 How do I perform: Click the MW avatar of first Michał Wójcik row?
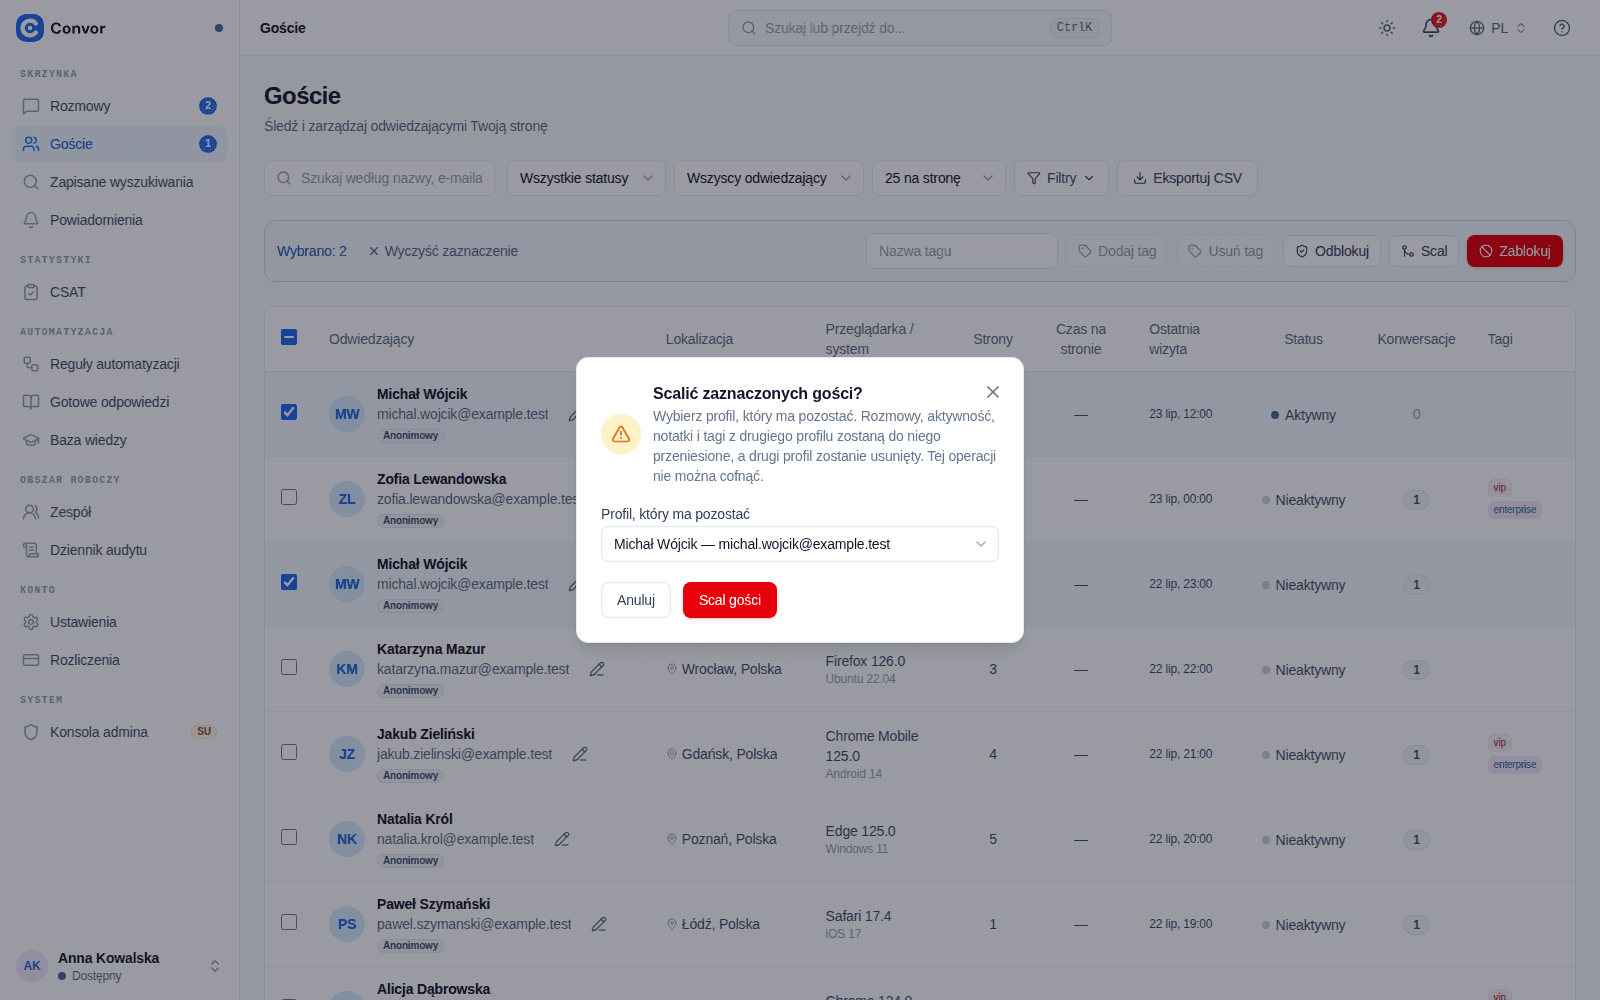point(347,414)
